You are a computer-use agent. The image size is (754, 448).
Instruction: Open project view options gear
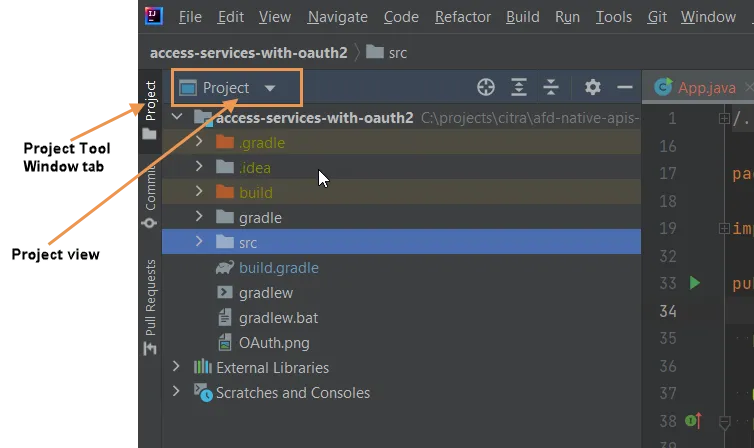tap(592, 87)
